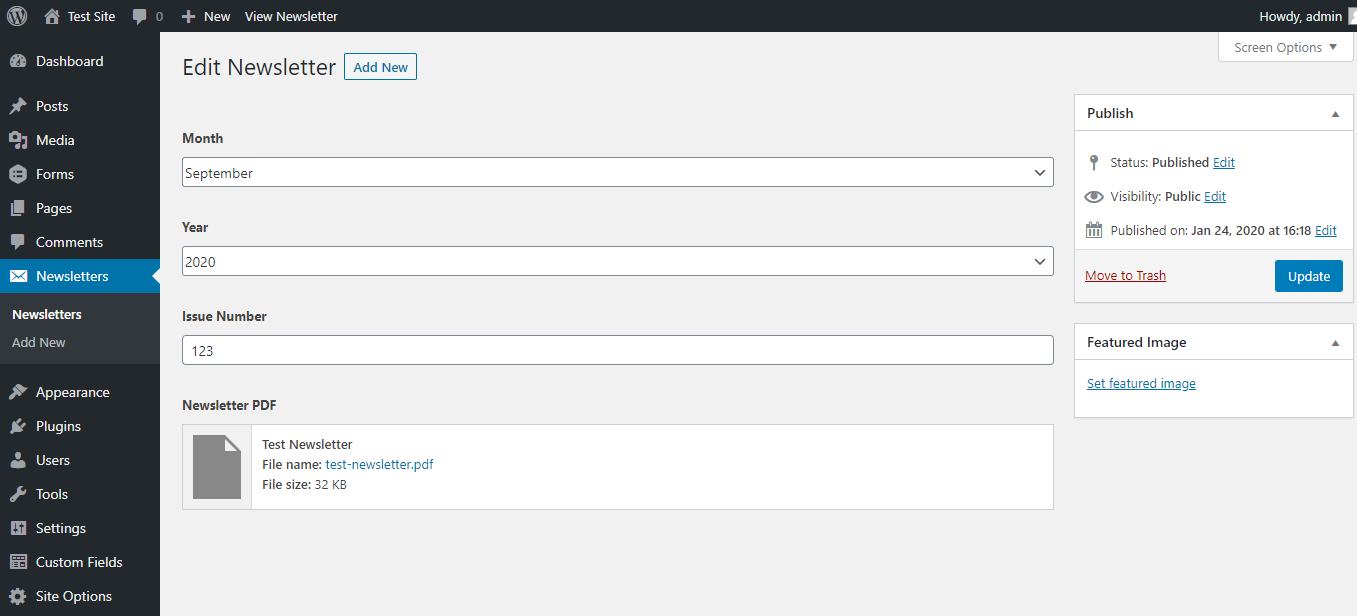The height and width of the screenshot is (616, 1357).
Task: Click the admin avatar in top right
Action: click(x=1352, y=16)
